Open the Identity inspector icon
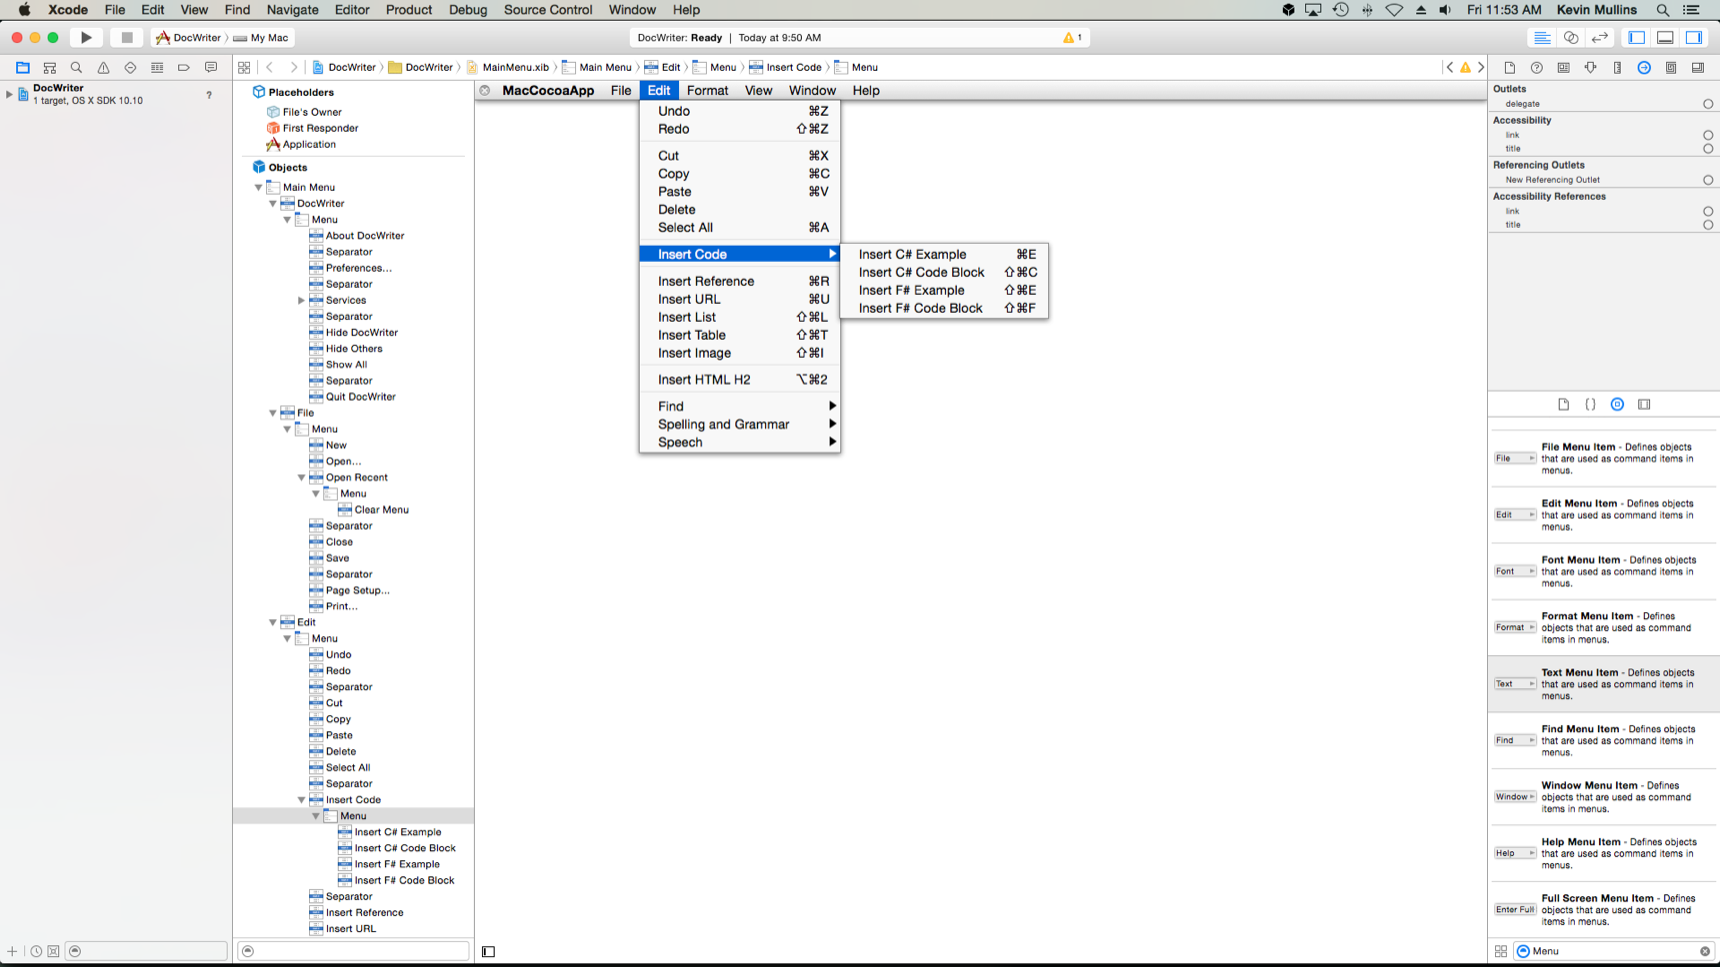 click(1564, 67)
